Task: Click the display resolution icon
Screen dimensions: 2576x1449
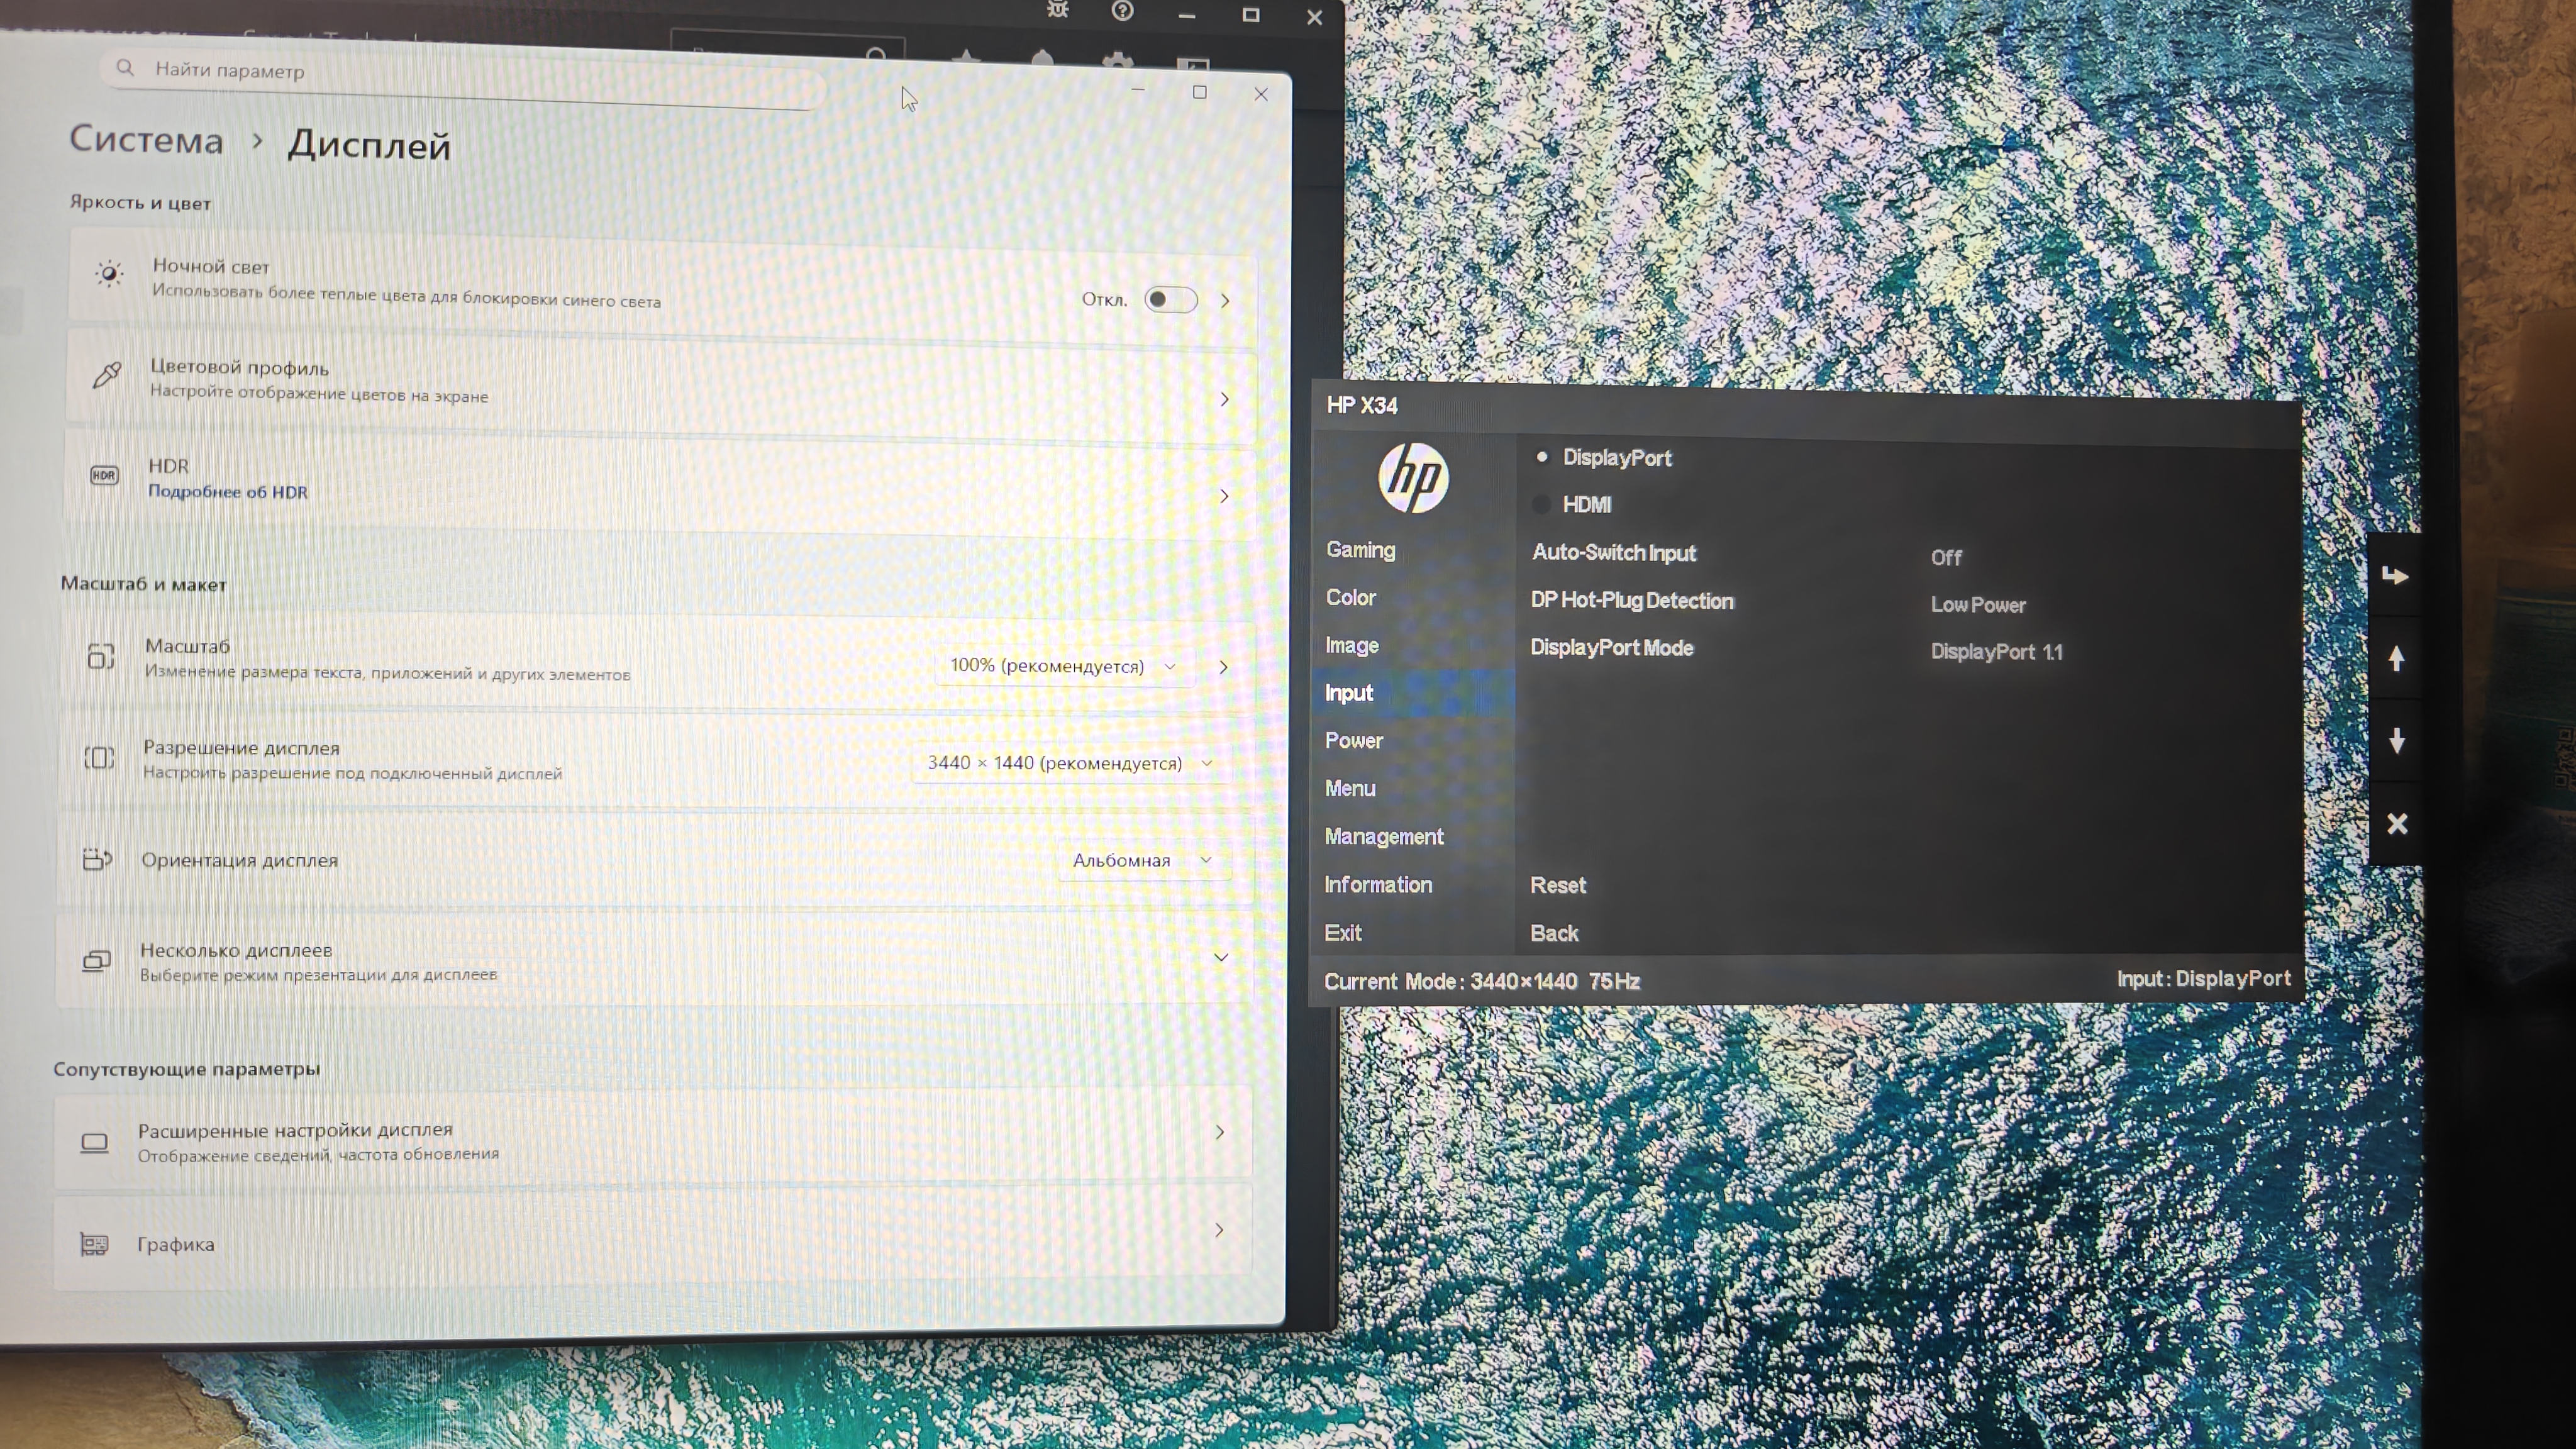Action: (99, 758)
